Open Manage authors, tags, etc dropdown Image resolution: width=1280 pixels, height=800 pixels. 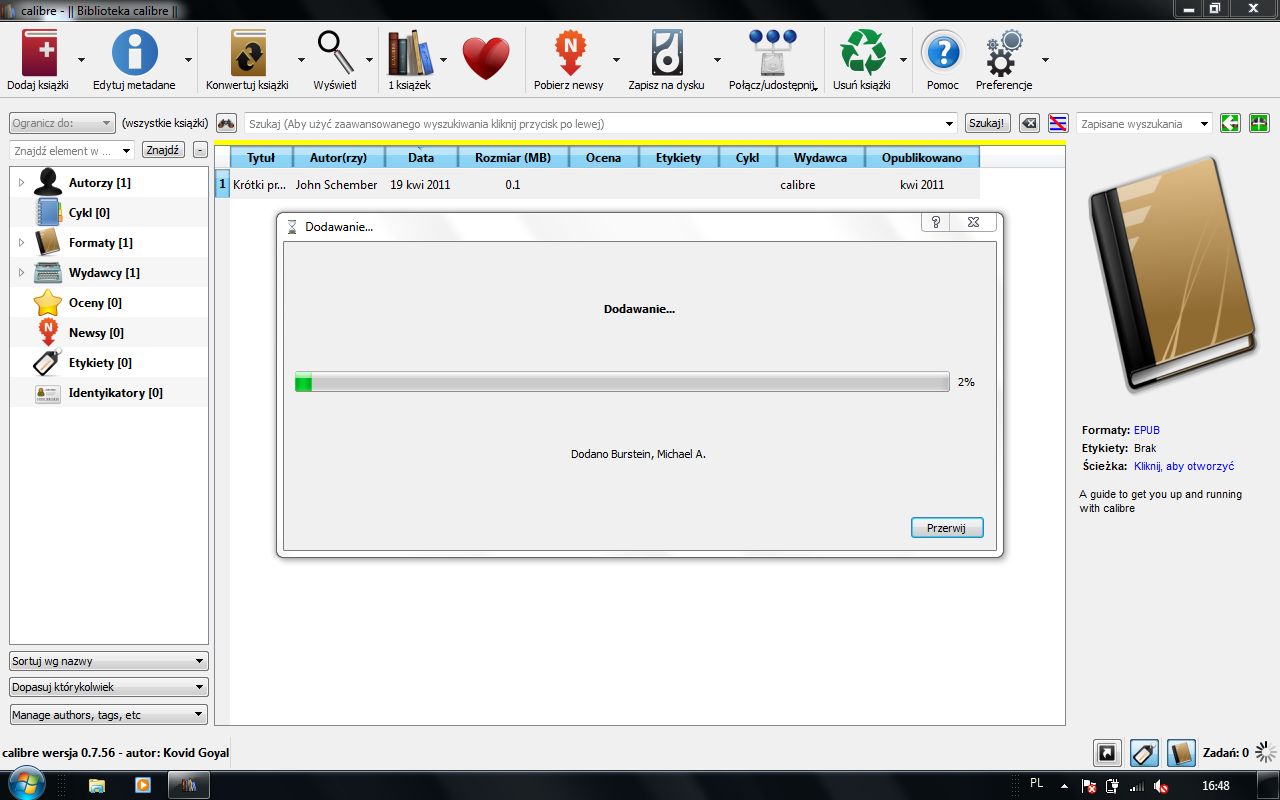[x=109, y=715]
